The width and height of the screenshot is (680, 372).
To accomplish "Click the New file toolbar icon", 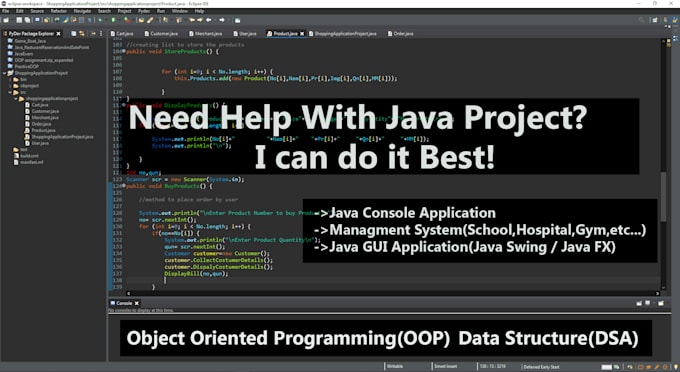I will click(x=6, y=20).
